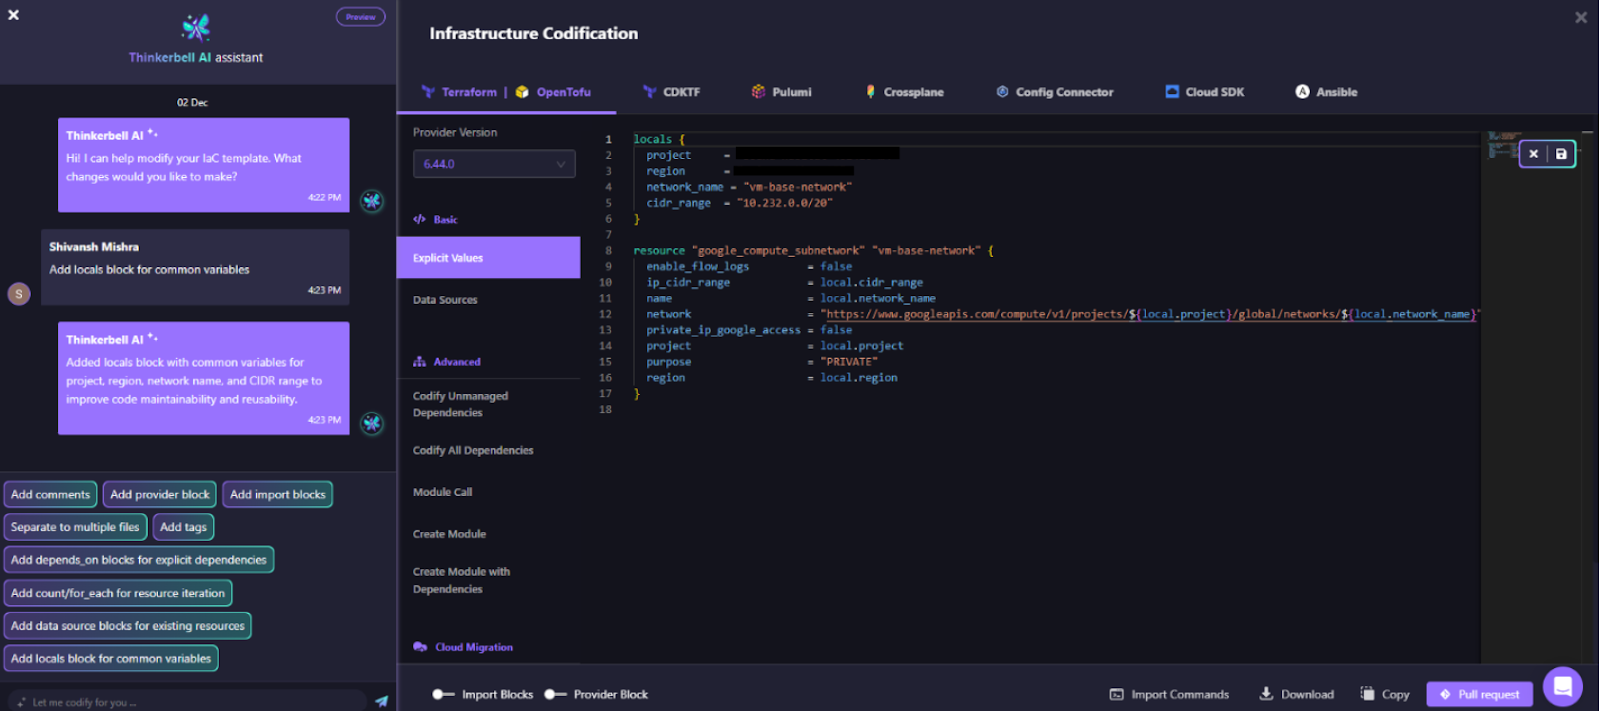Click the 'PRIVATE' purpose value
Image resolution: width=1600 pixels, height=711 pixels.
[x=849, y=362]
